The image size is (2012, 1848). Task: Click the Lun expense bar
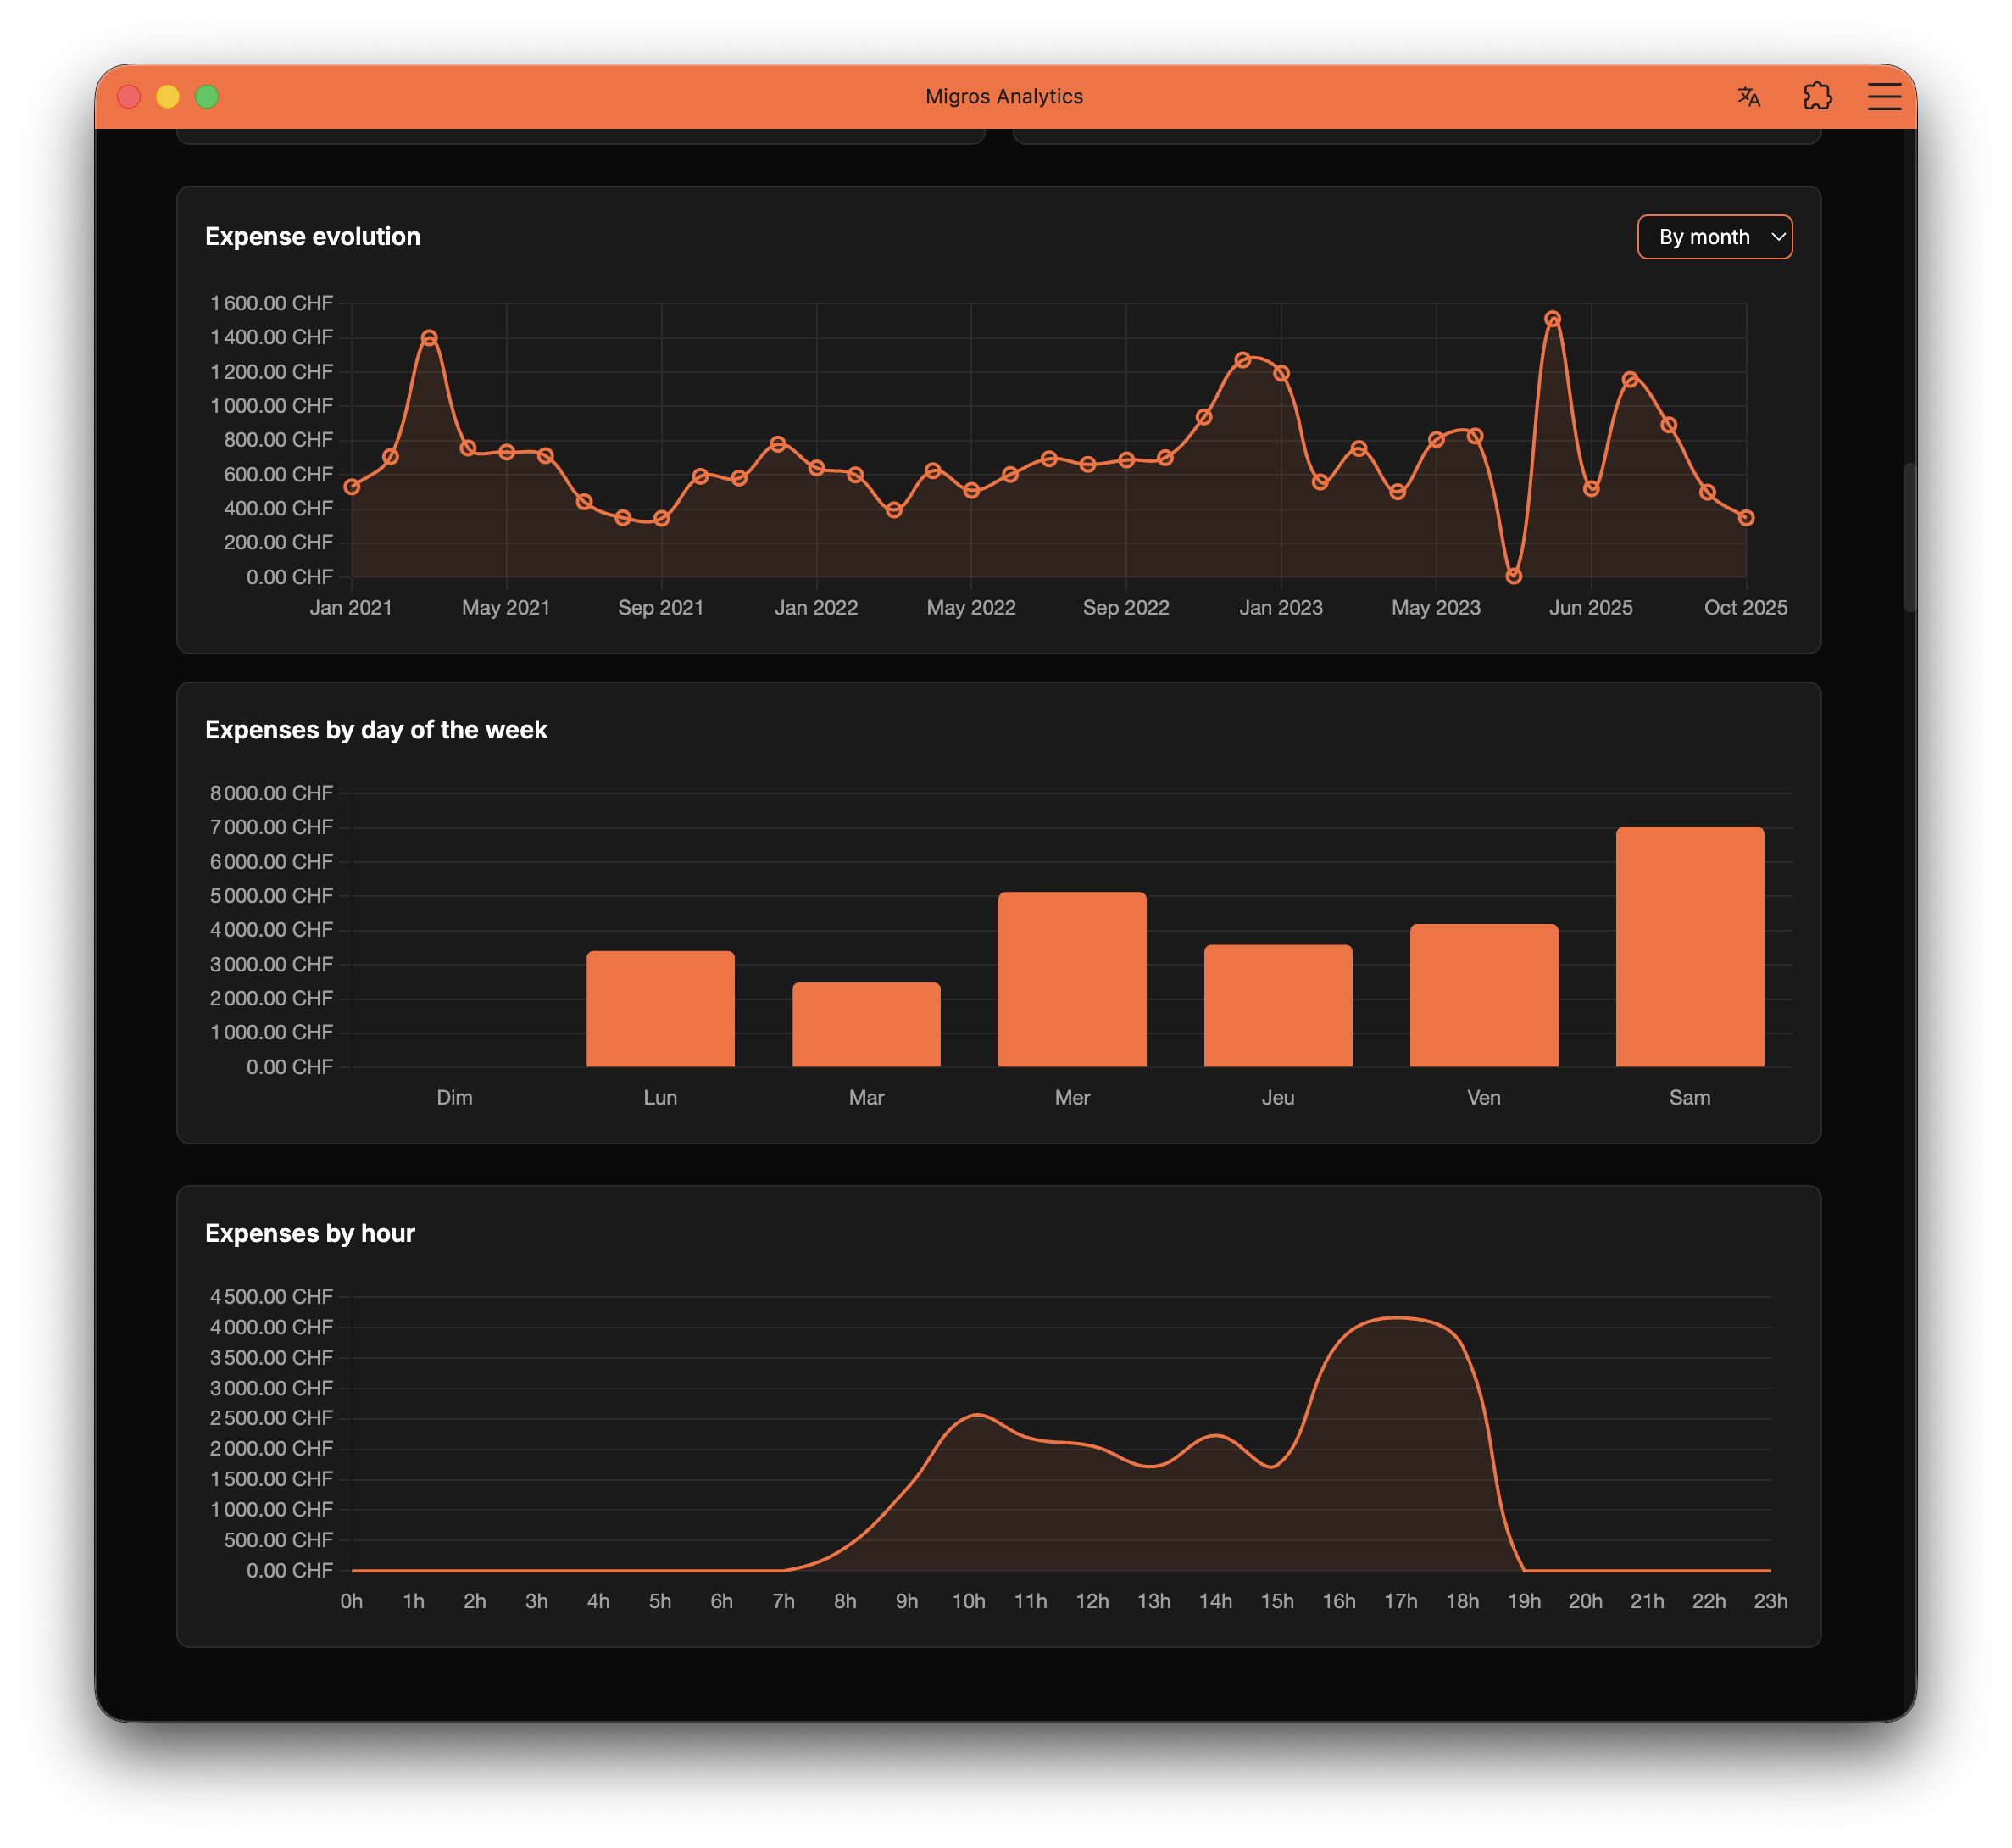point(660,1008)
